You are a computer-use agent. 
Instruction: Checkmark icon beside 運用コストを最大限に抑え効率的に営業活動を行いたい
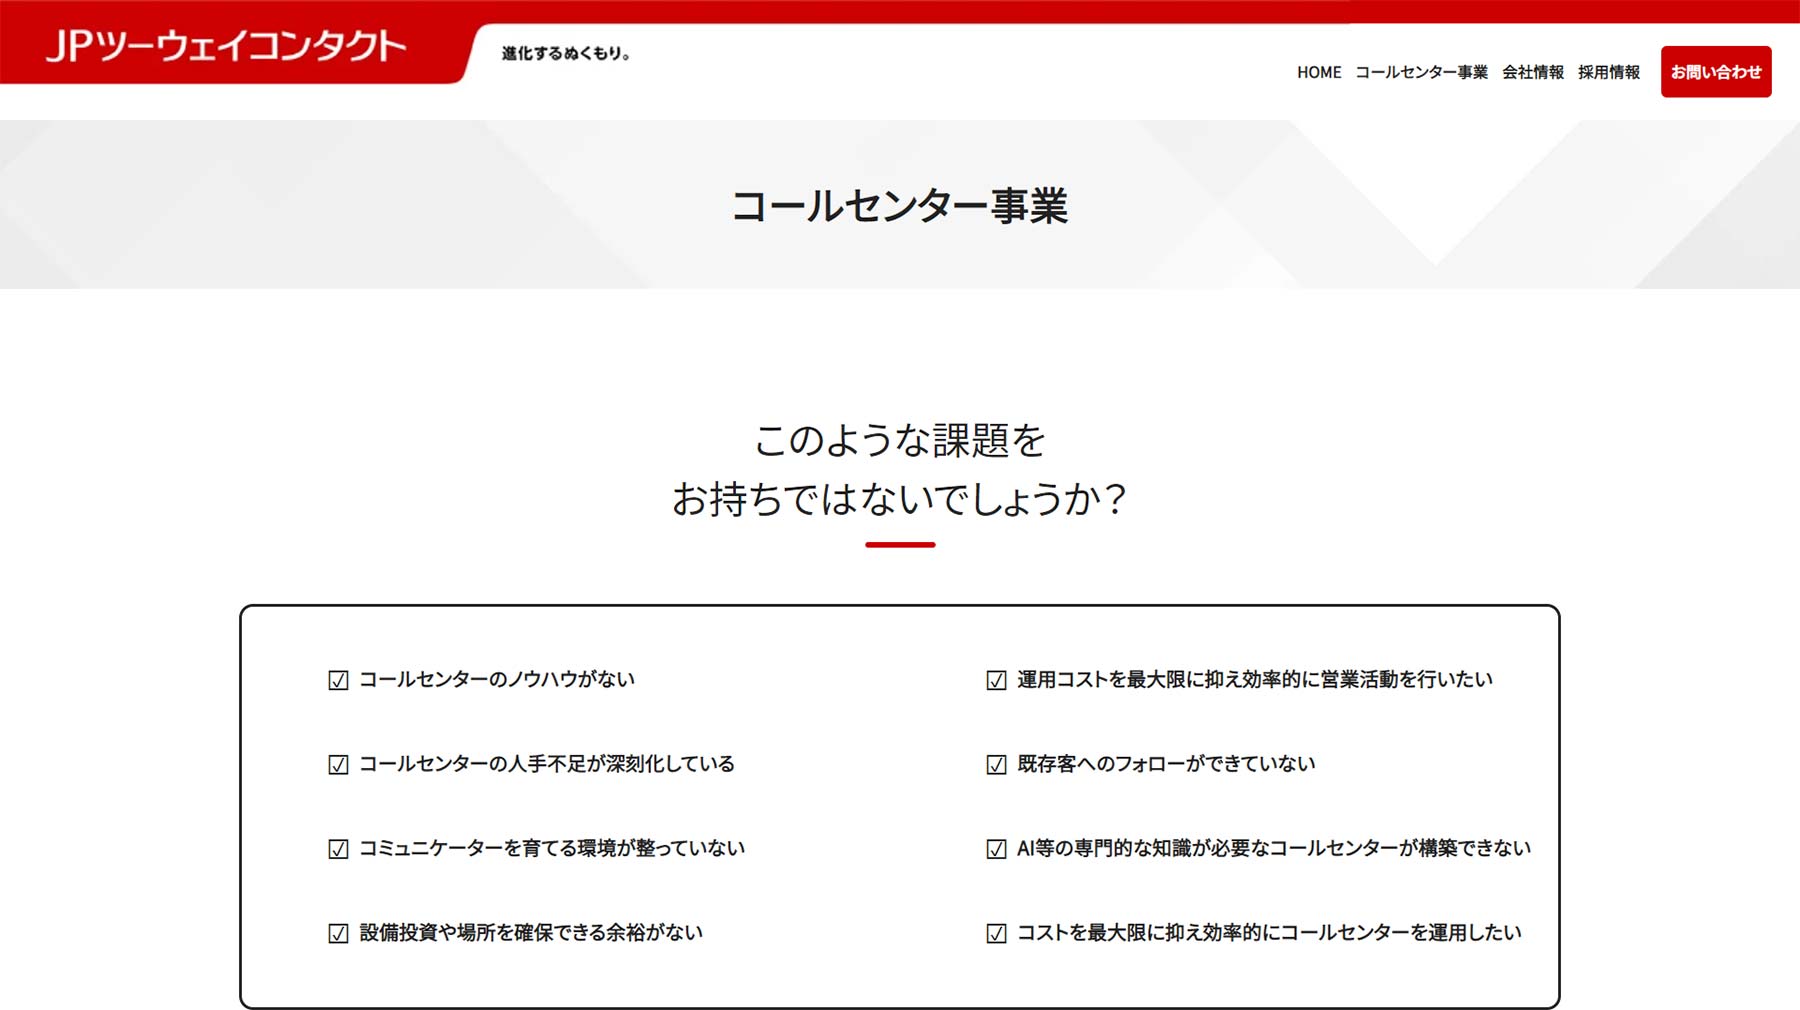996,680
